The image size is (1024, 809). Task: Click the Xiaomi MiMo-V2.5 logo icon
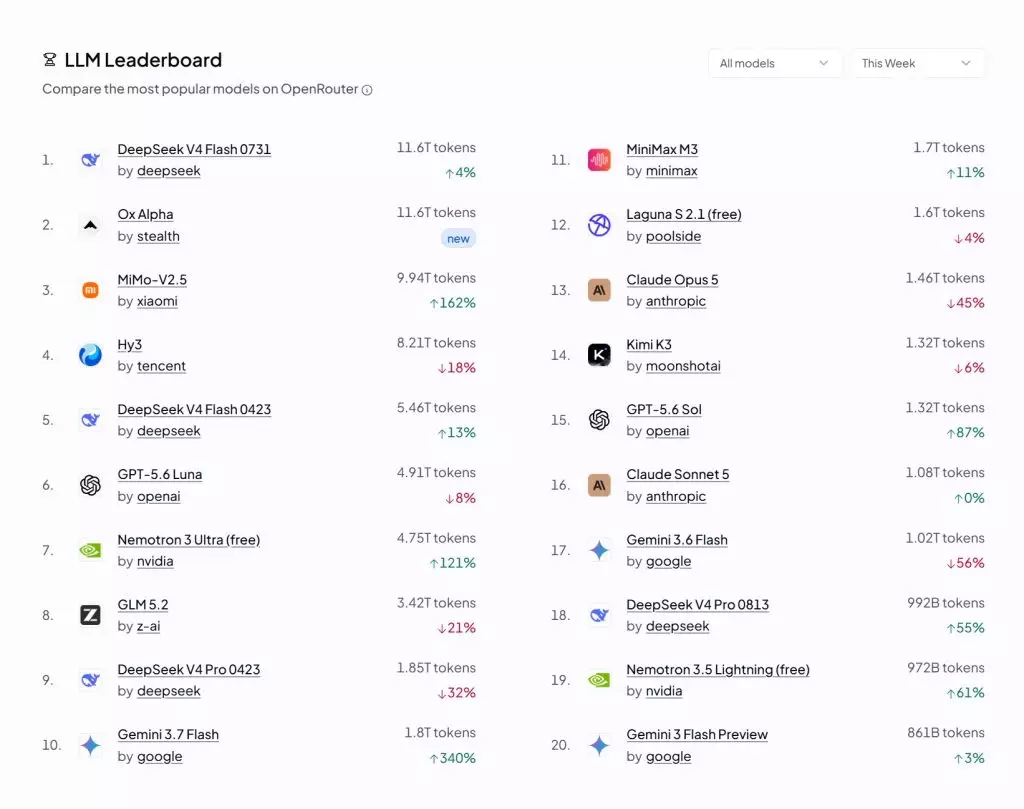[90, 290]
